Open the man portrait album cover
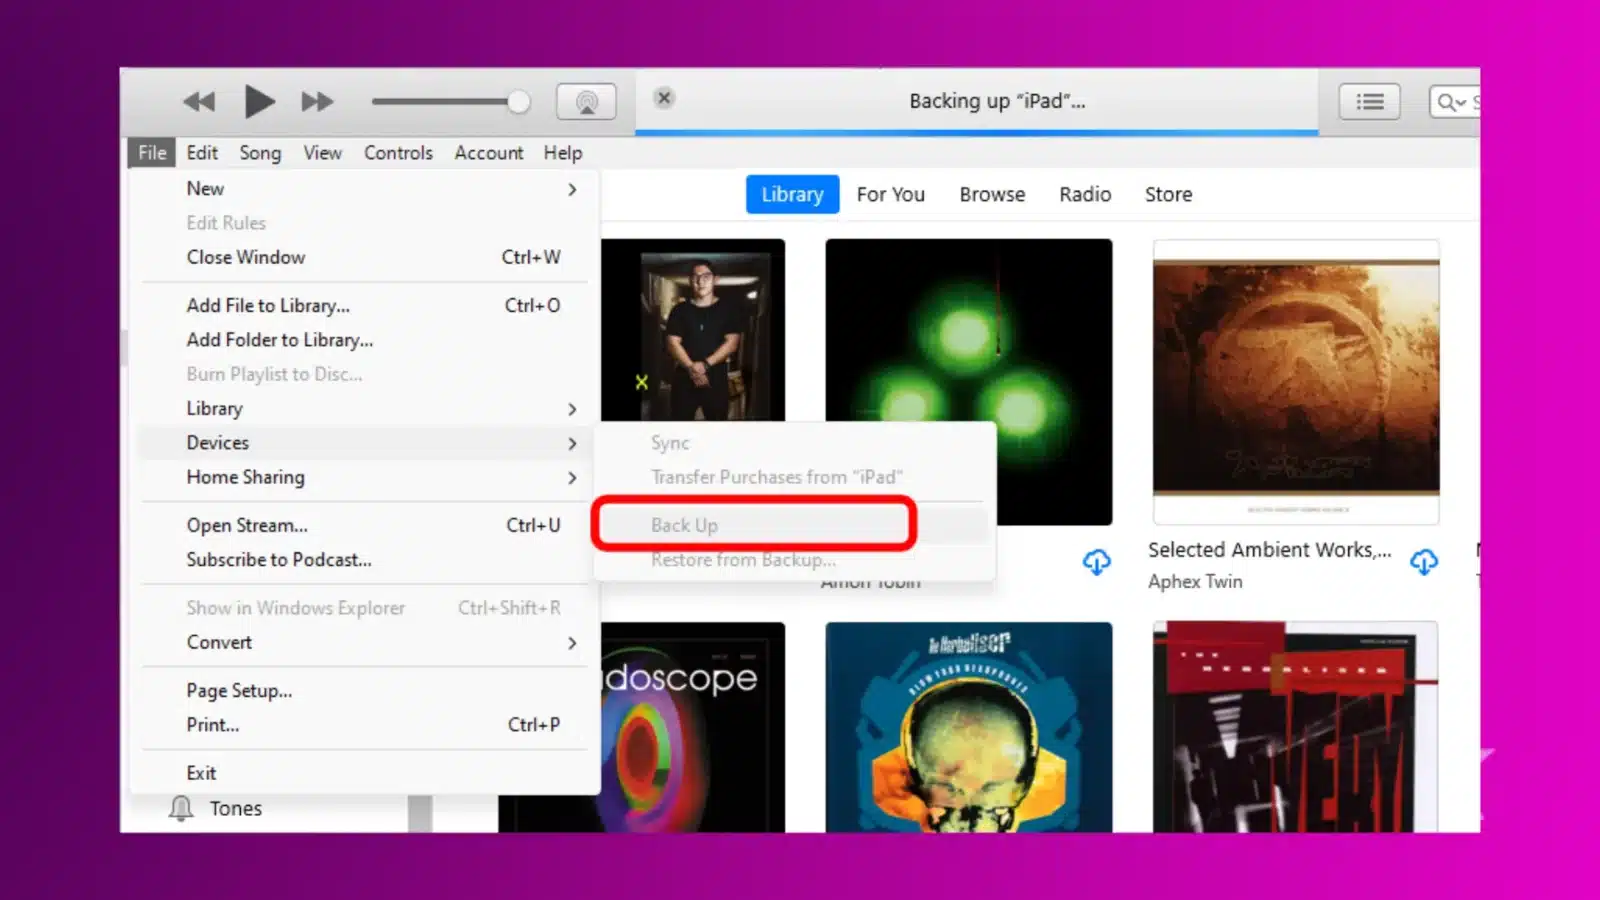The image size is (1600, 900). [x=692, y=330]
